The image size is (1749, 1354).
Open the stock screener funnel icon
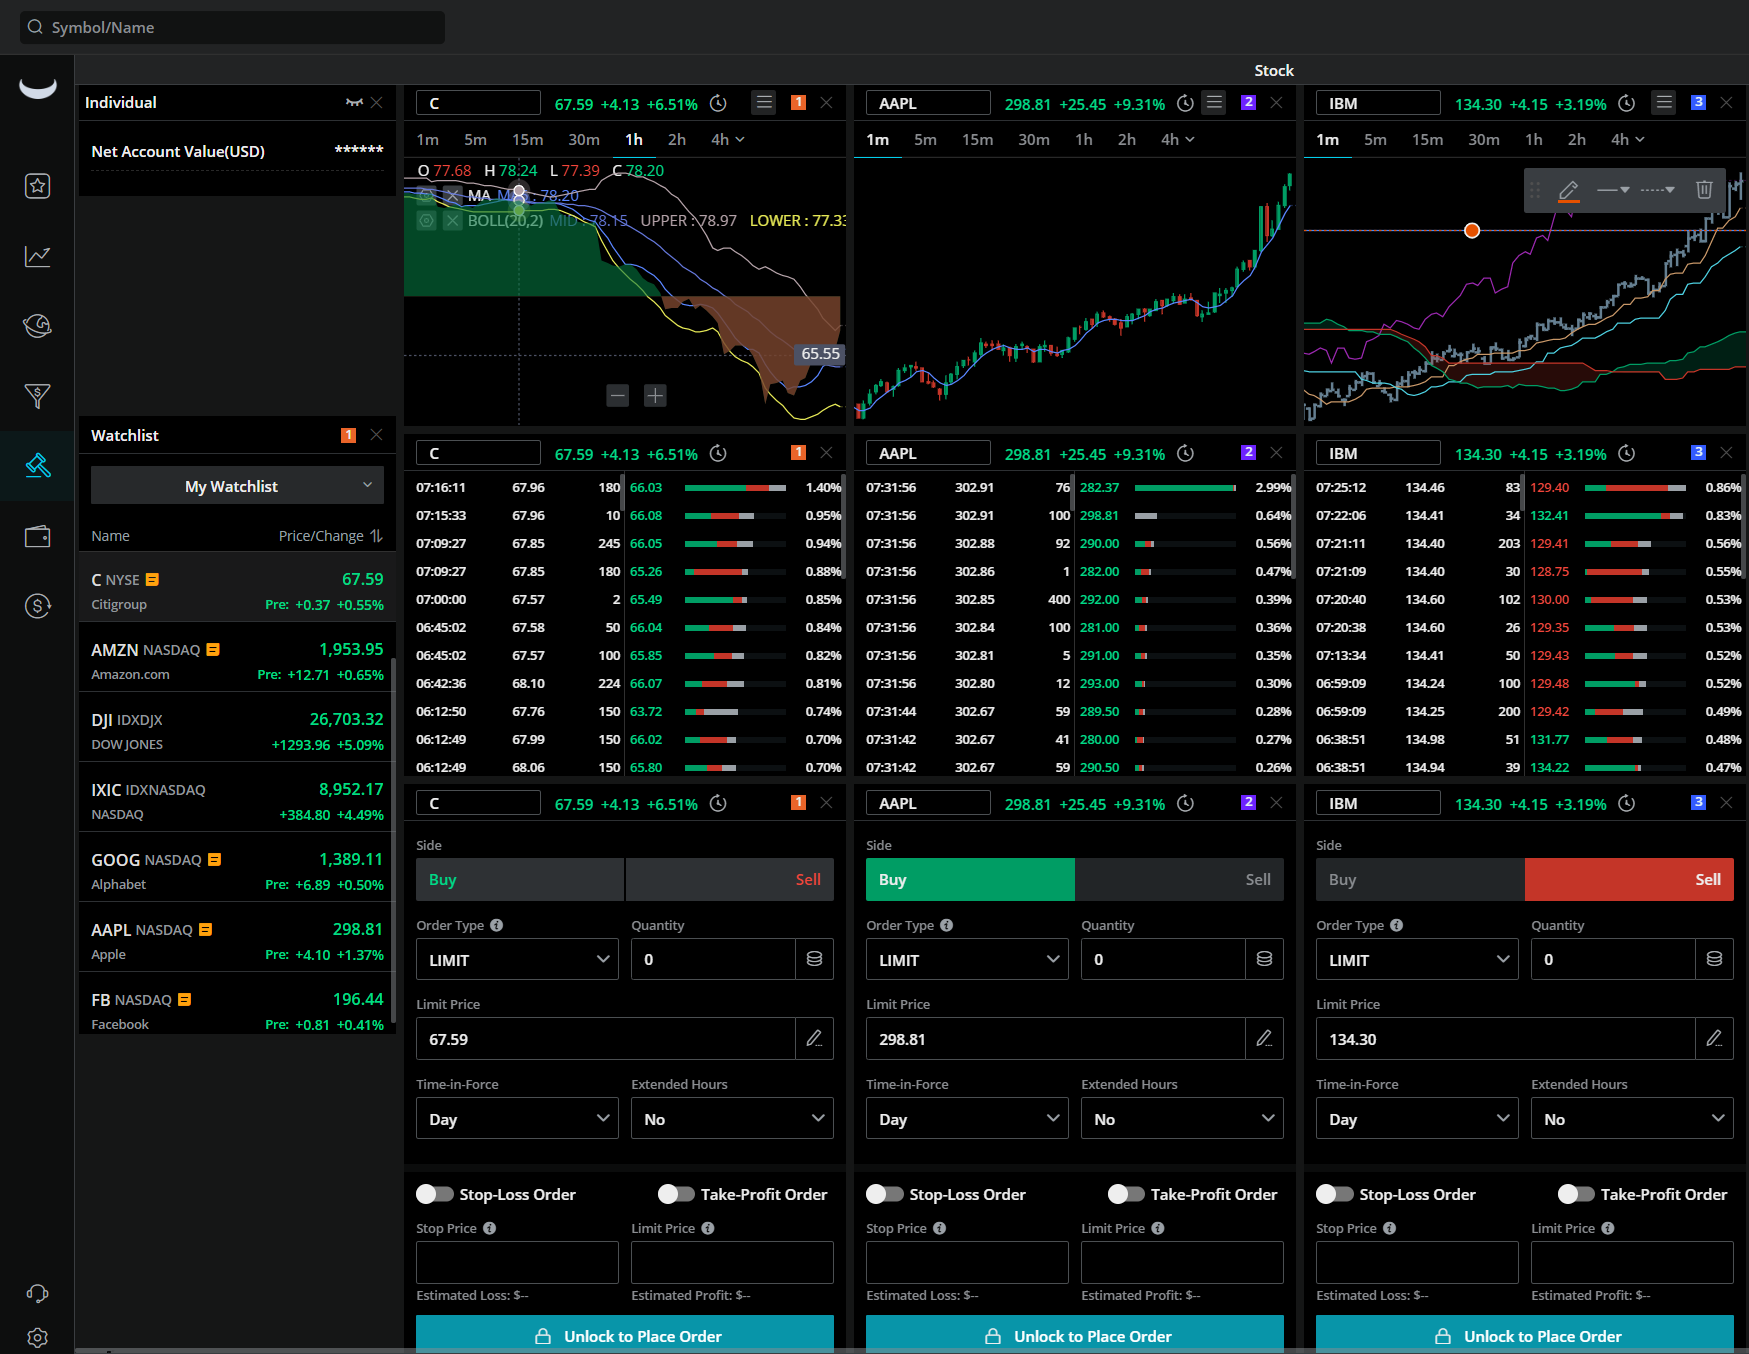click(x=37, y=396)
